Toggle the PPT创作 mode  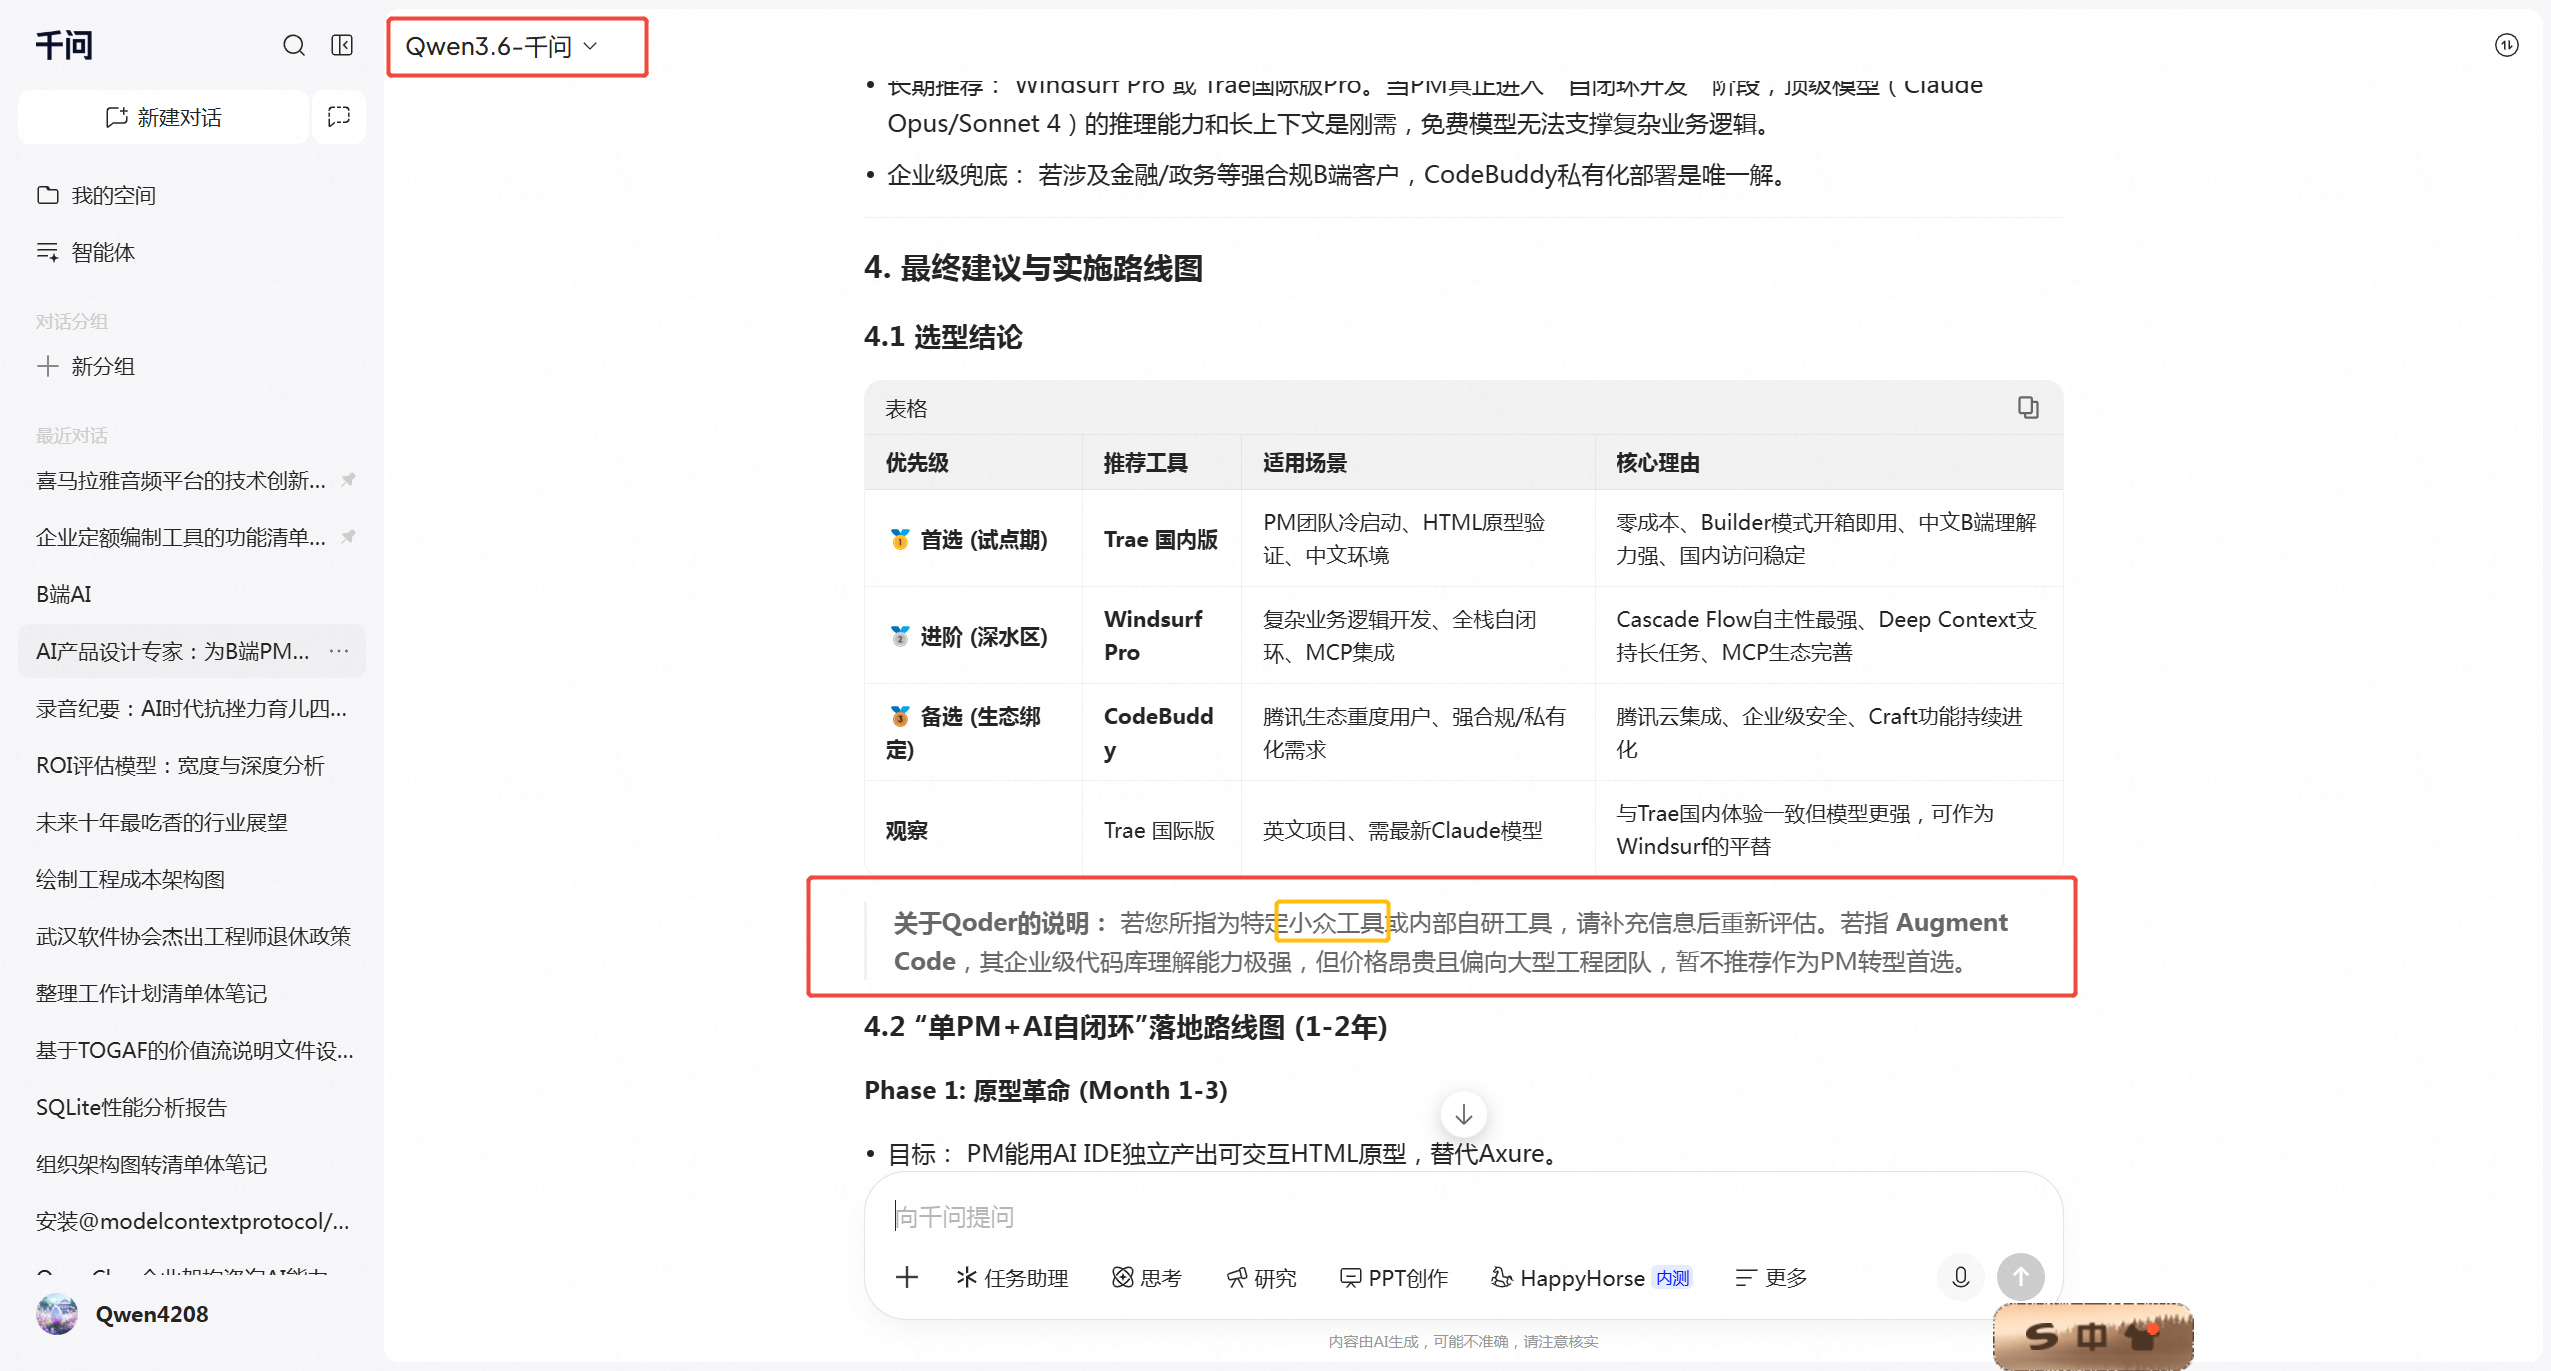[x=1394, y=1277]
